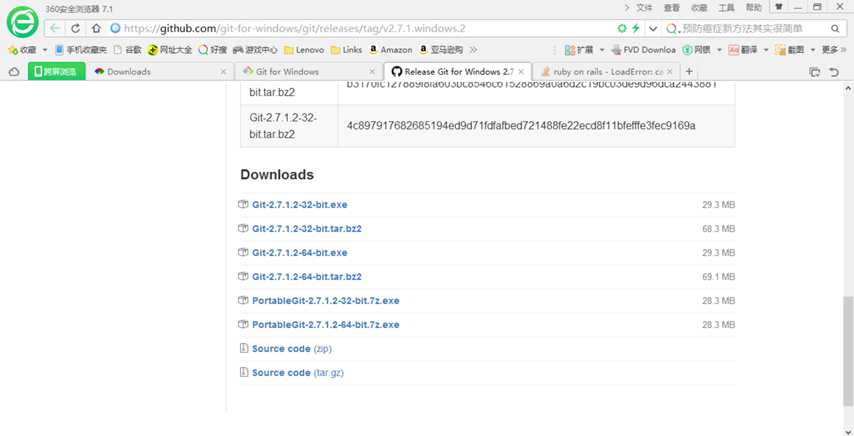This screenshot has height=436, width=854.
Task: Open the home page icon
Action: (x=96, y=28)
